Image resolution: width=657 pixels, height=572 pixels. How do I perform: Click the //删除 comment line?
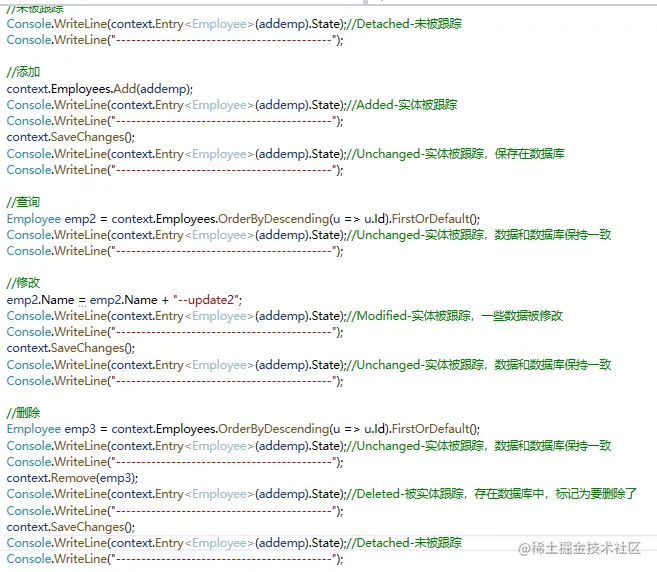click(23, 413)
